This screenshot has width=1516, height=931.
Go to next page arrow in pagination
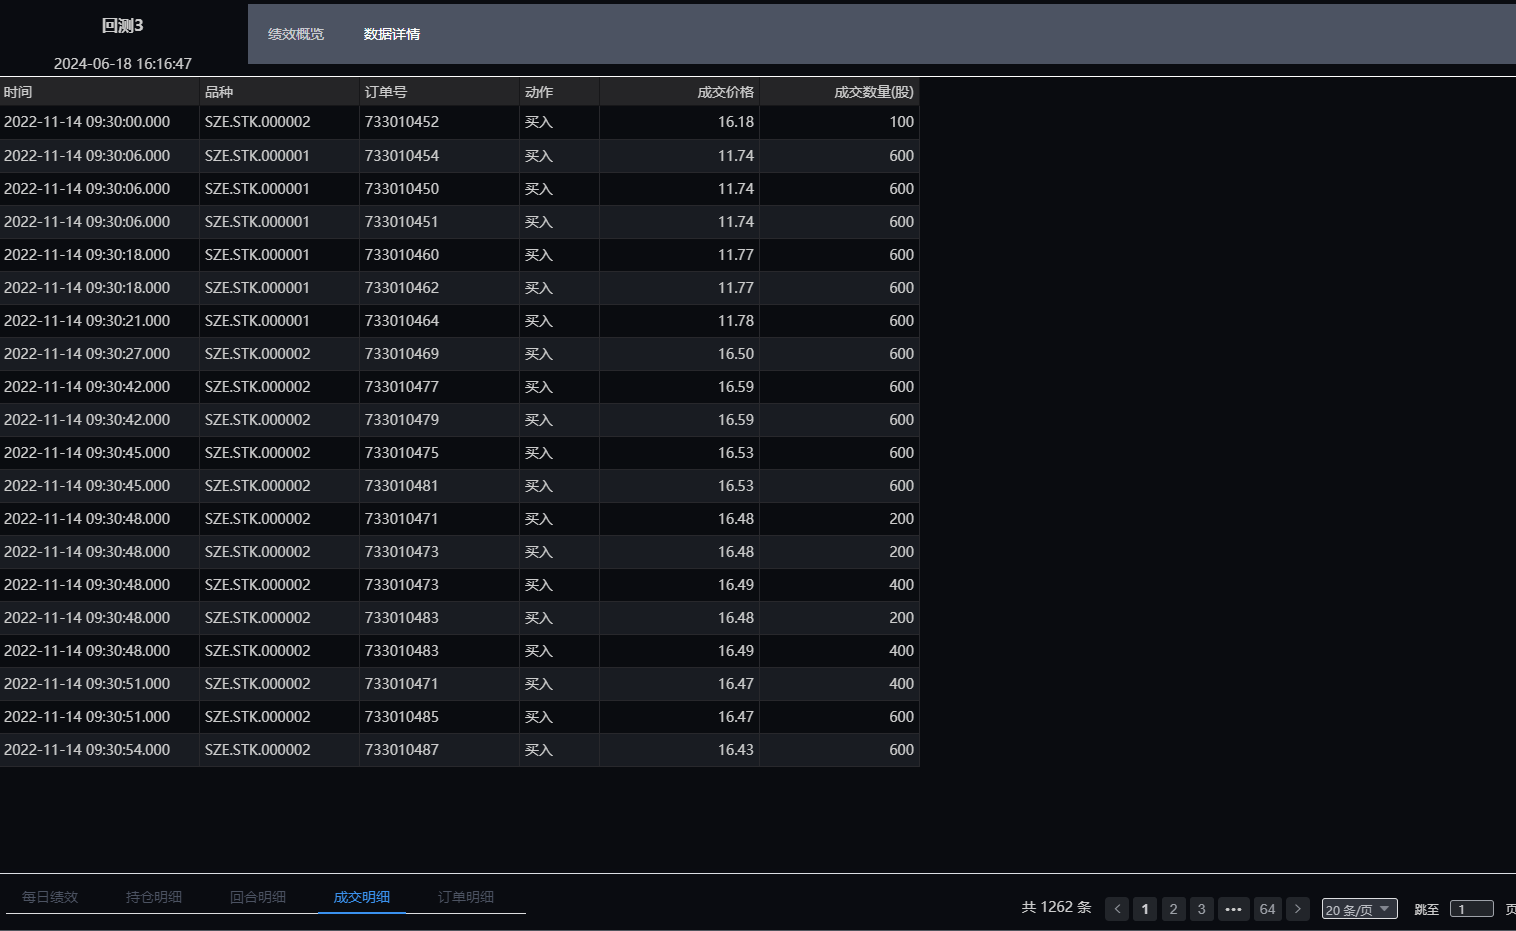pyautogui.click(x=1297, y=909)
